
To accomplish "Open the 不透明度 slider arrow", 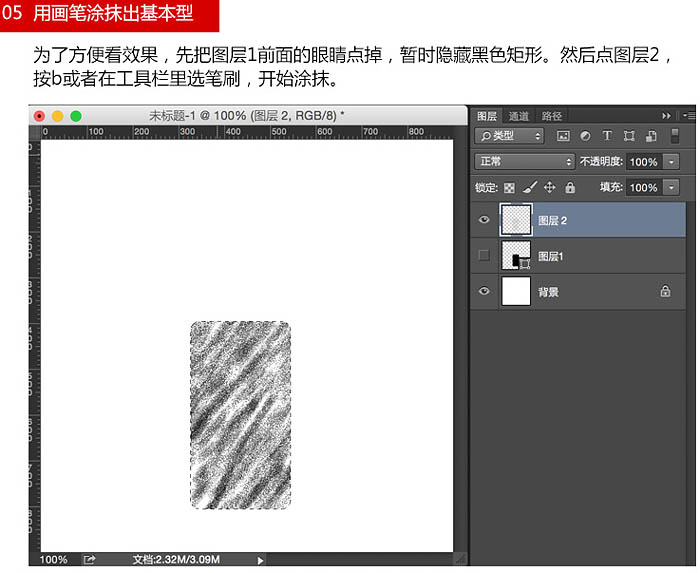I will click(671, 162).
